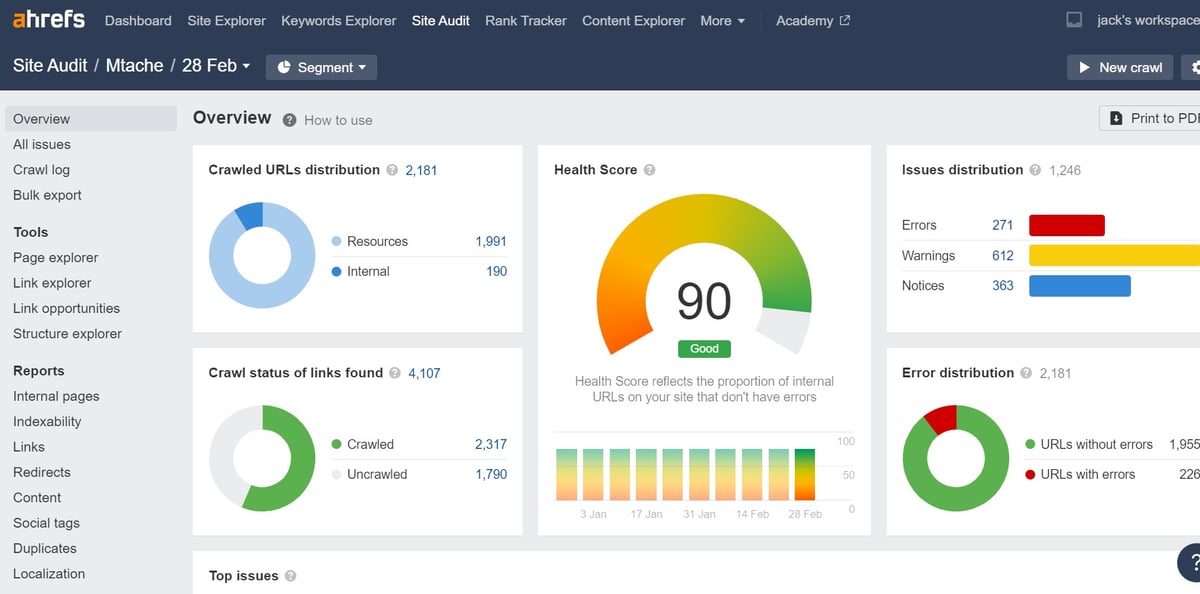This screenshot has width=1200, height=594.
Task: Start a New crawl
Action: click(x=1119, y=67)
